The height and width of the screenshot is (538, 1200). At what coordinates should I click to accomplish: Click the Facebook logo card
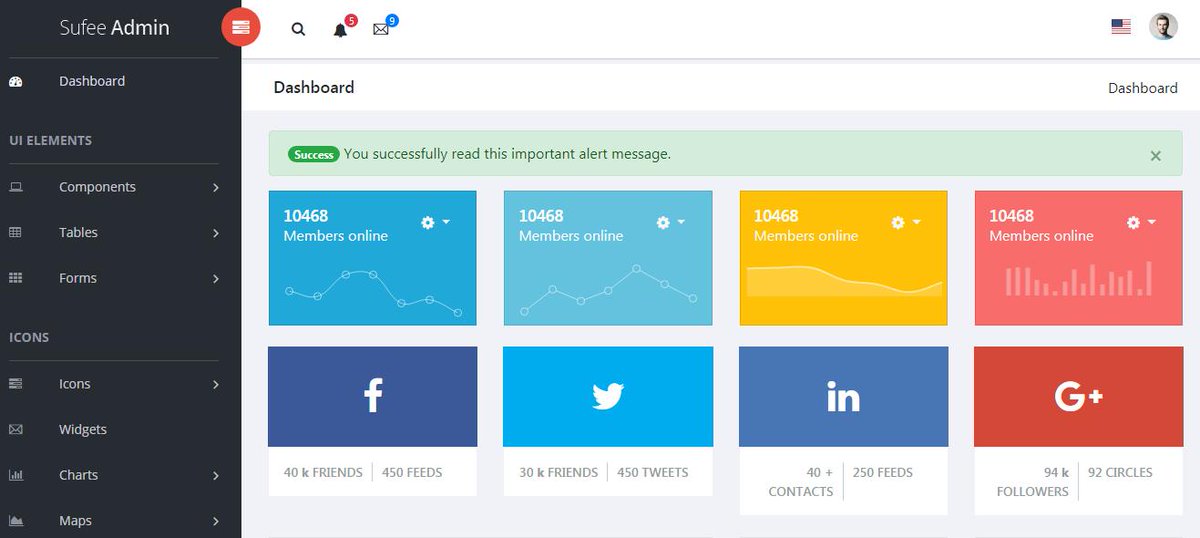click(x=372, y=396)
